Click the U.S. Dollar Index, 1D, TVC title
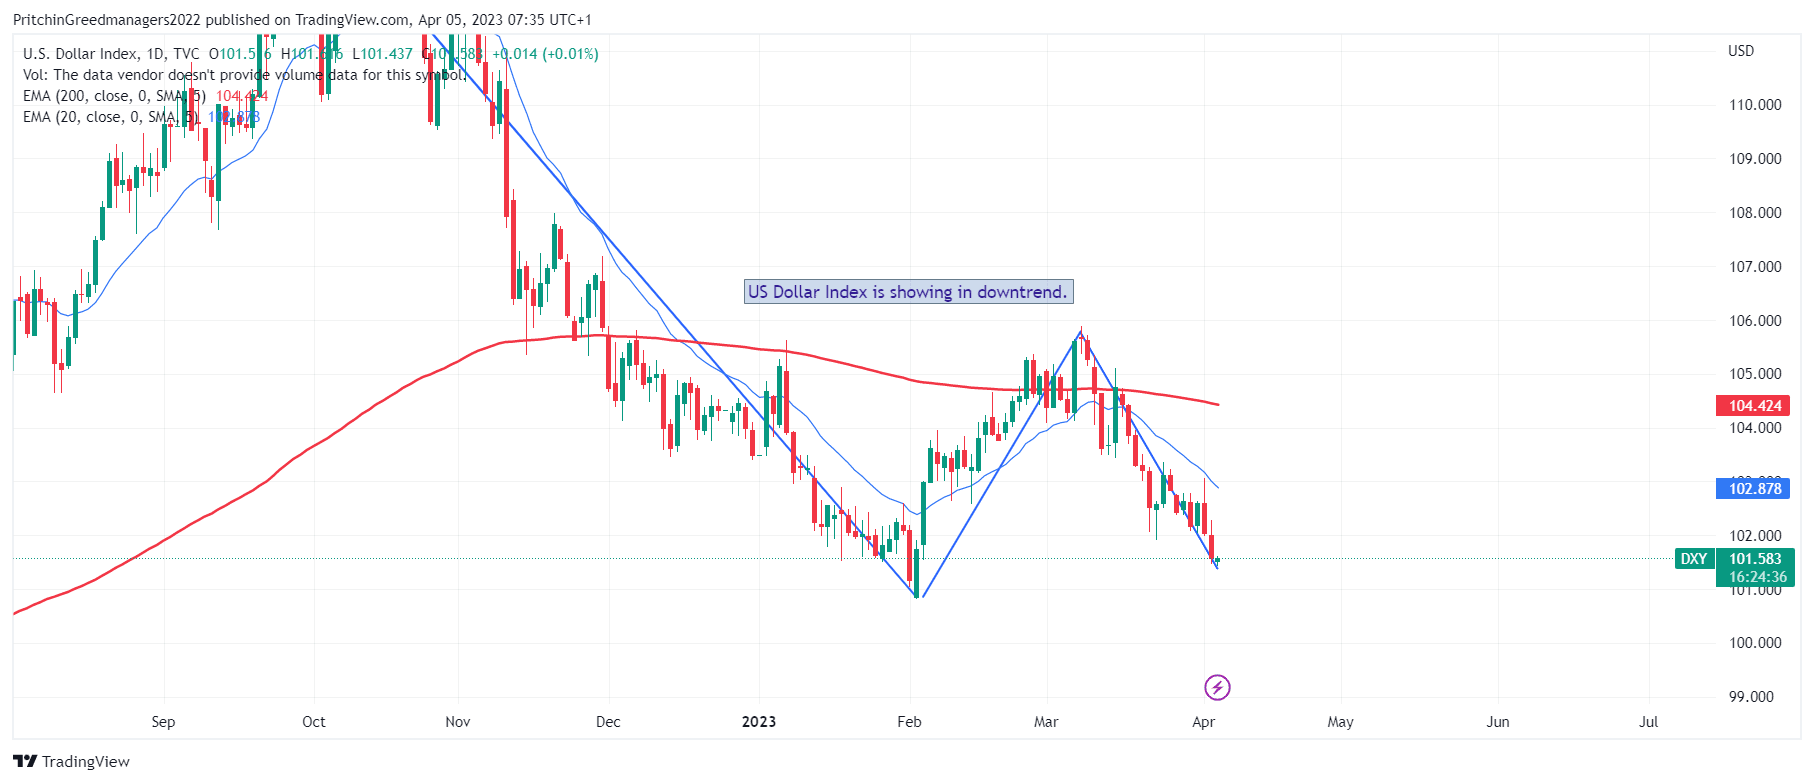 (x=111, y=54)
